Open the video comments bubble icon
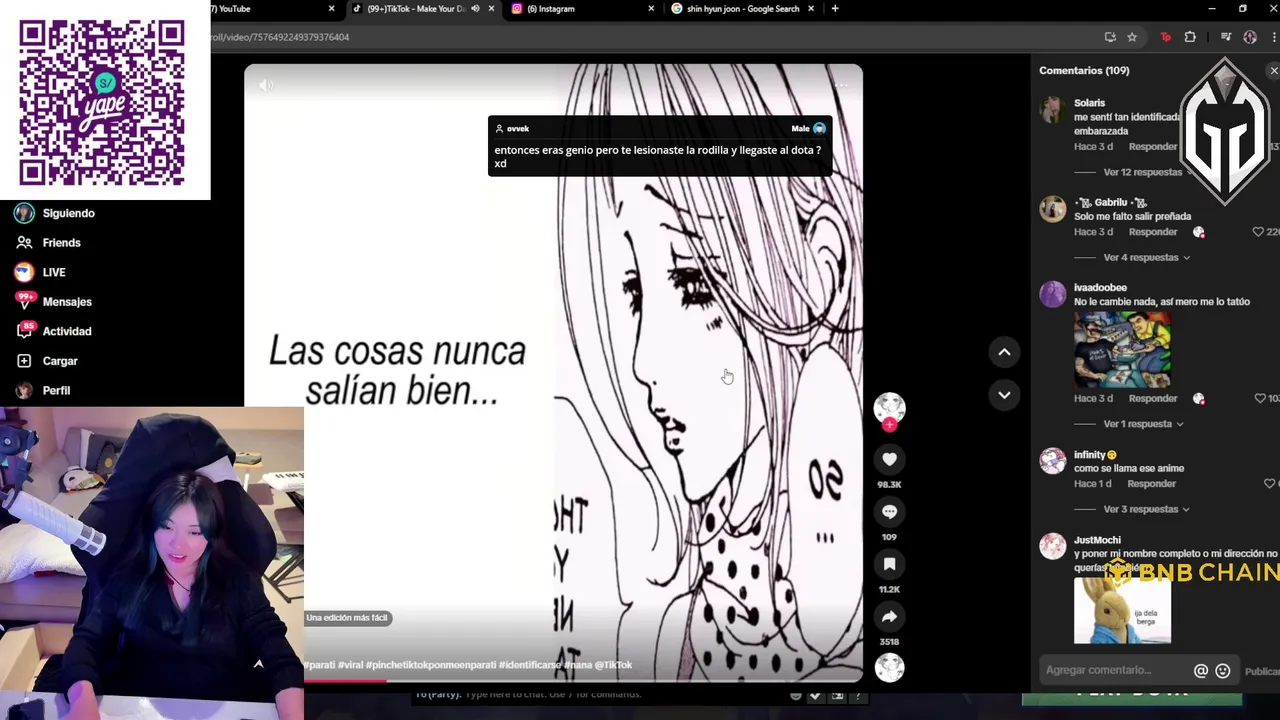 pyautogui.click(x=889, y=512)
